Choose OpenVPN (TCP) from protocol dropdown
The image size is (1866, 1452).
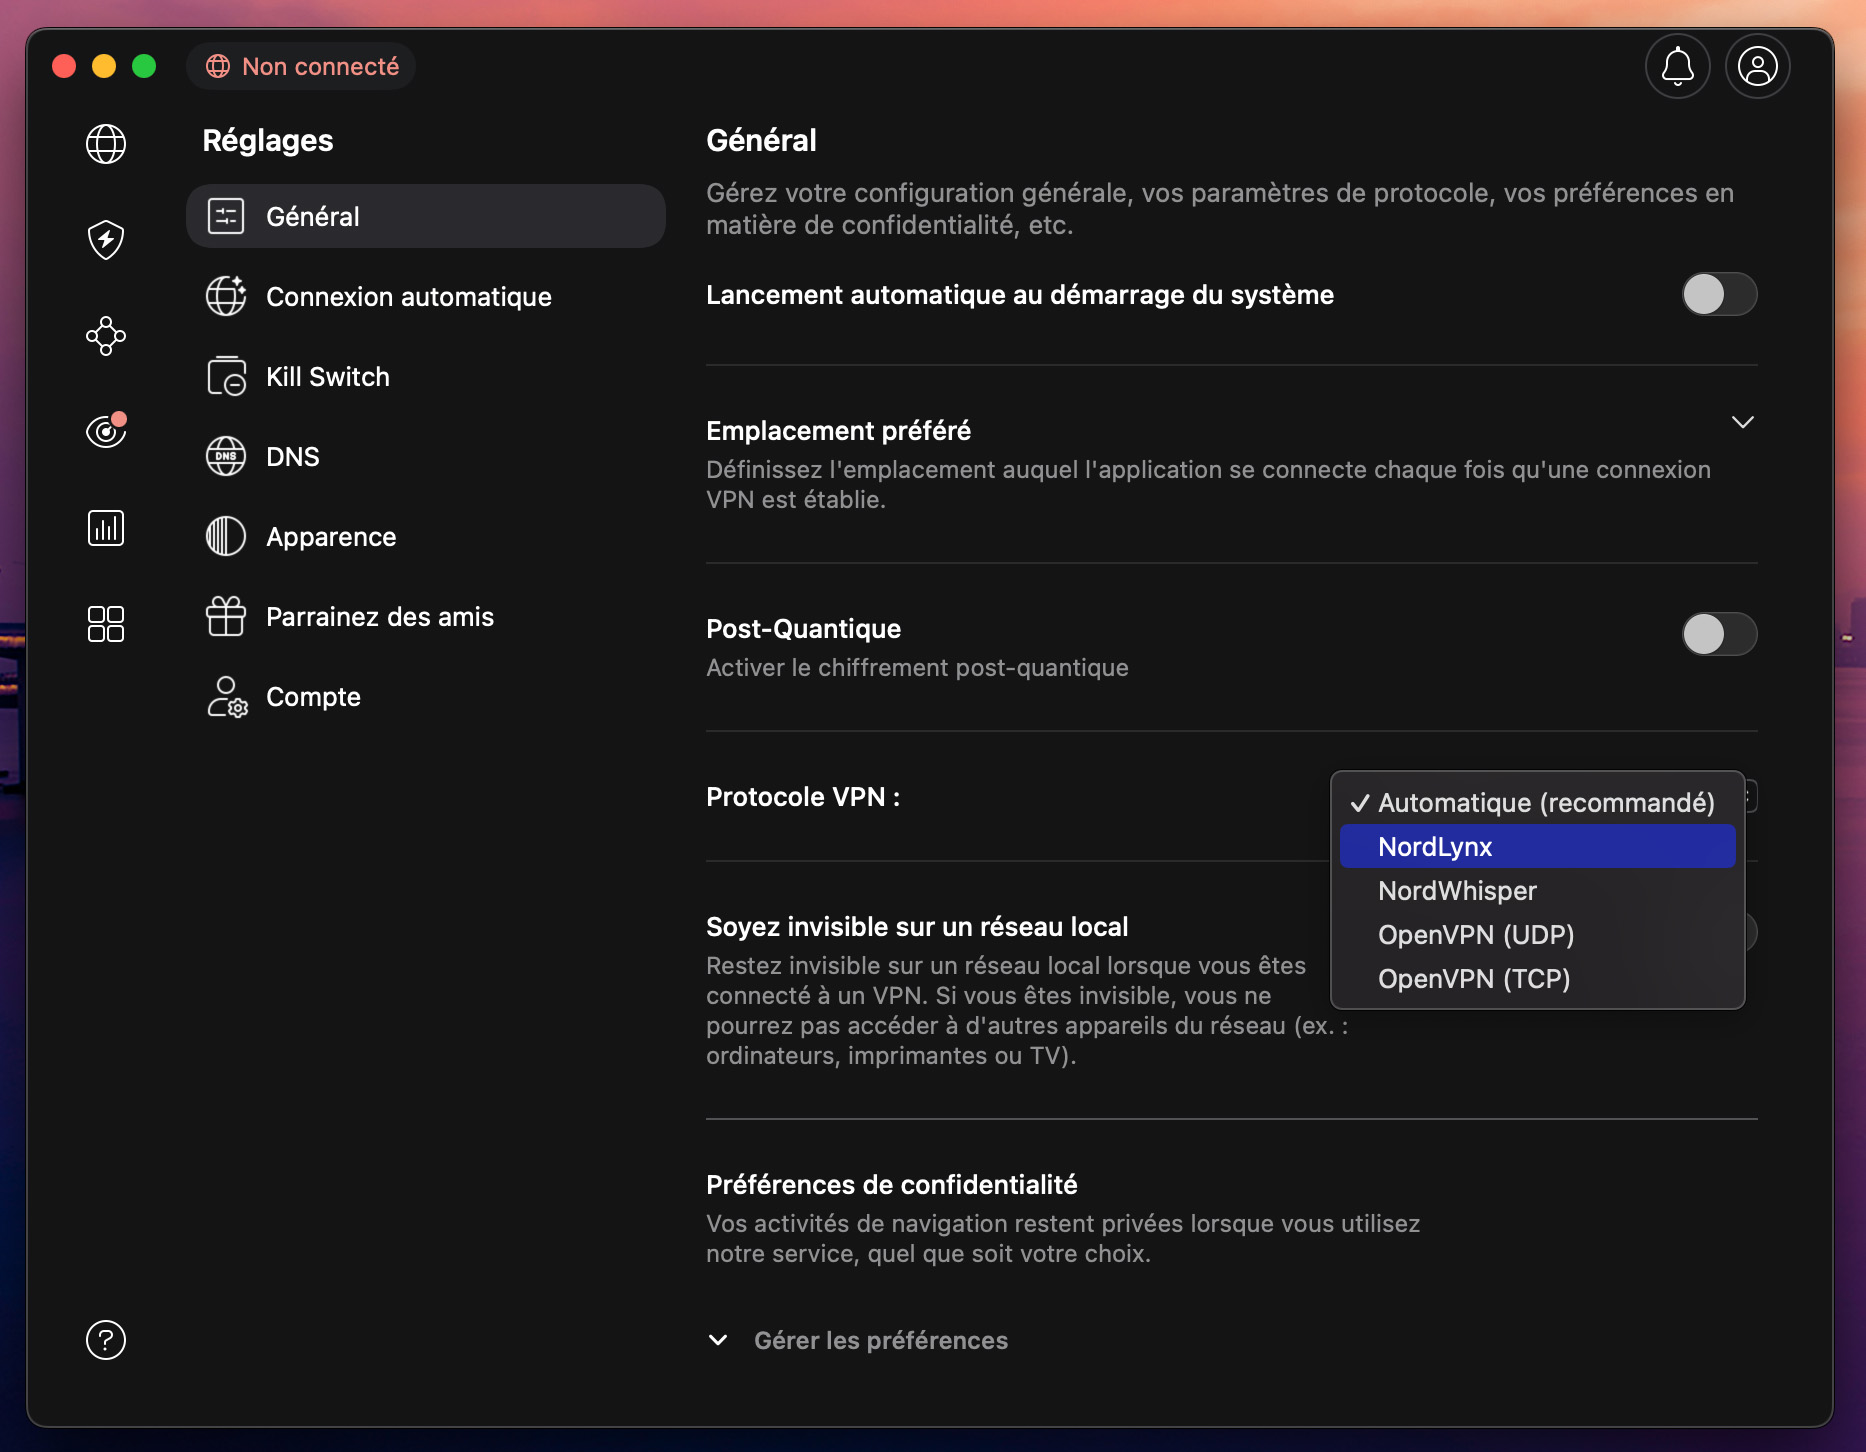pos(1474,979)
